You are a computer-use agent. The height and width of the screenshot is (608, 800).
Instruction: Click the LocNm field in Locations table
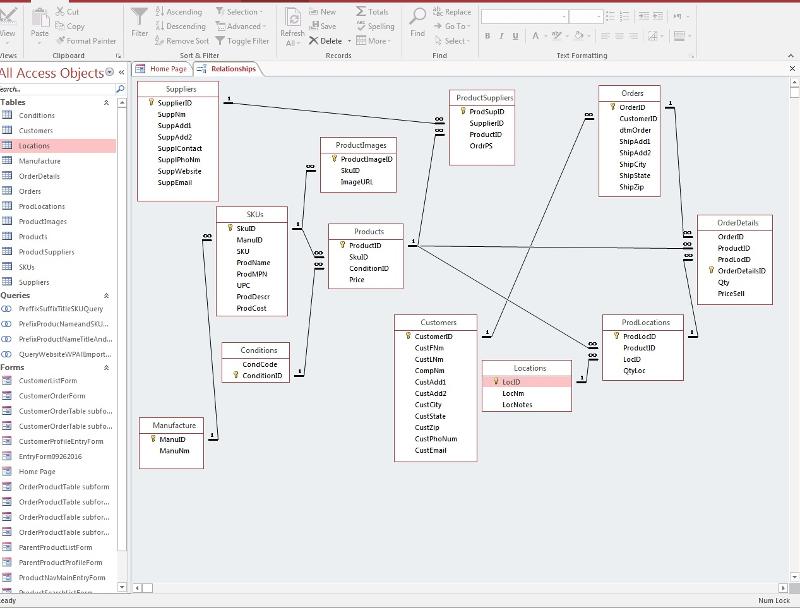click(513, 393)
